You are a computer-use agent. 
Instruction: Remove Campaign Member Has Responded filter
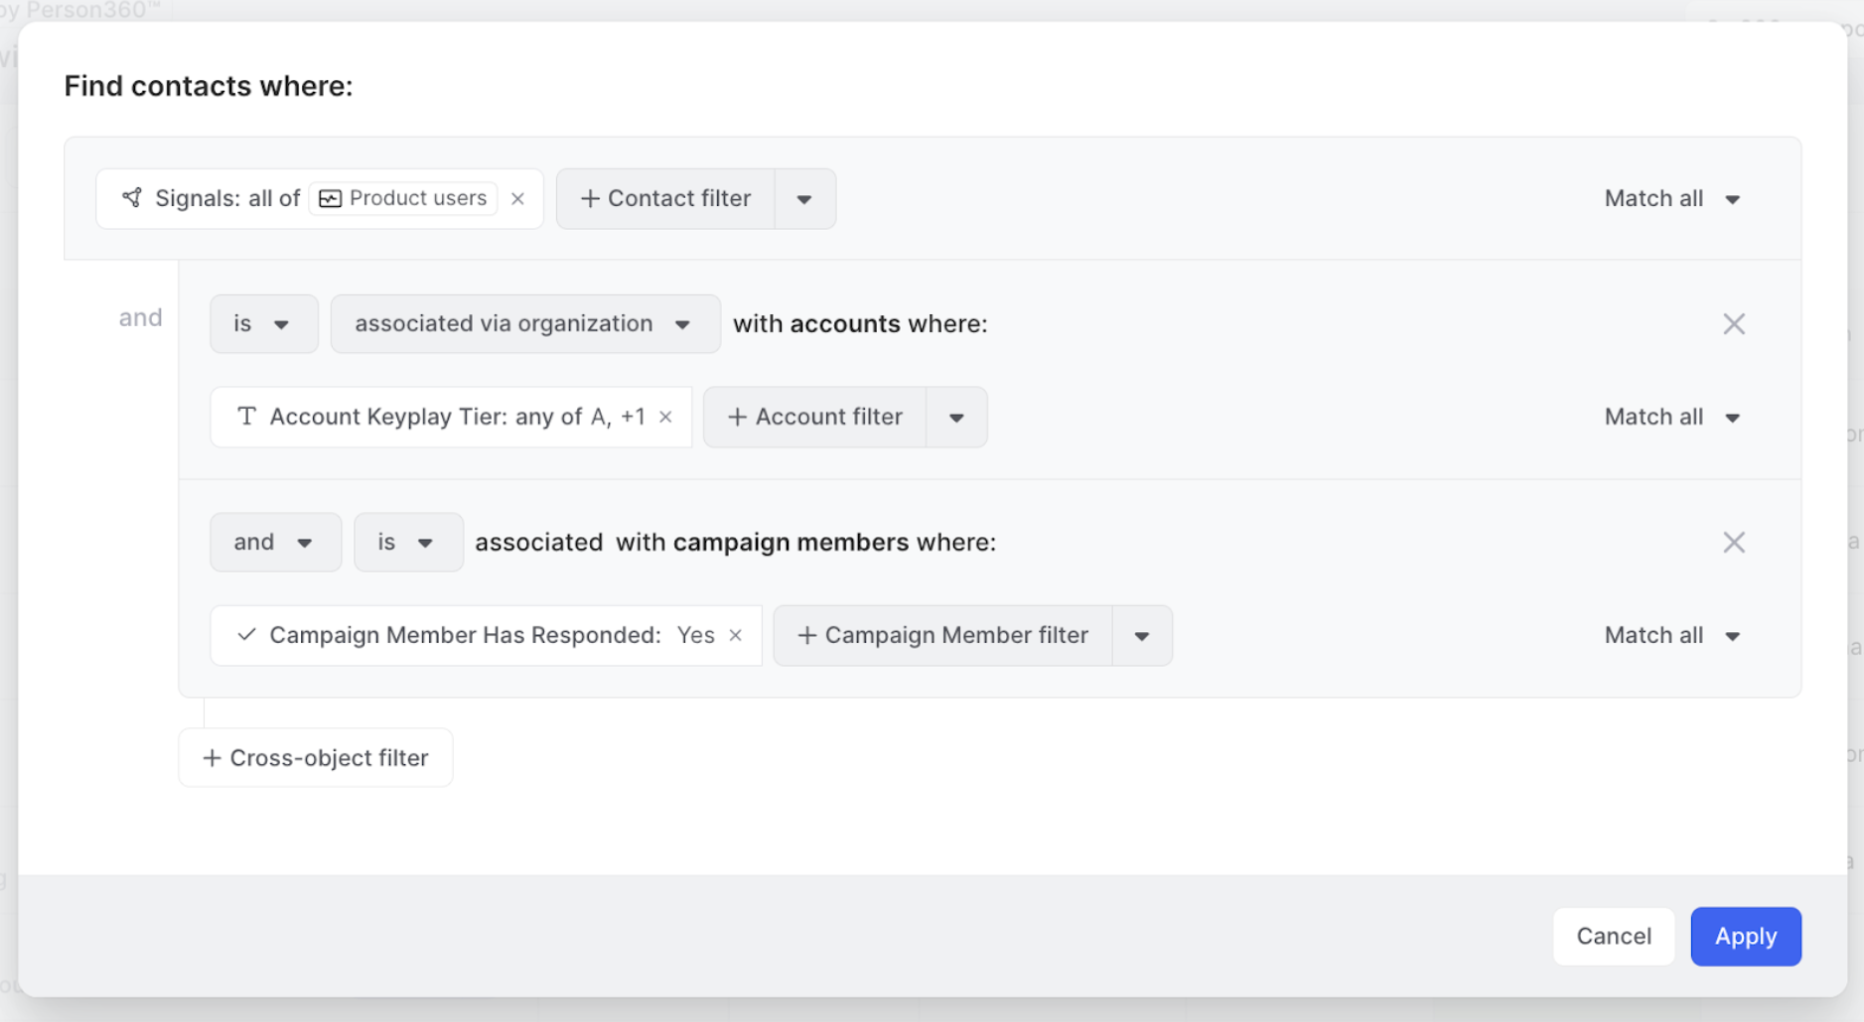pos(736,636)
